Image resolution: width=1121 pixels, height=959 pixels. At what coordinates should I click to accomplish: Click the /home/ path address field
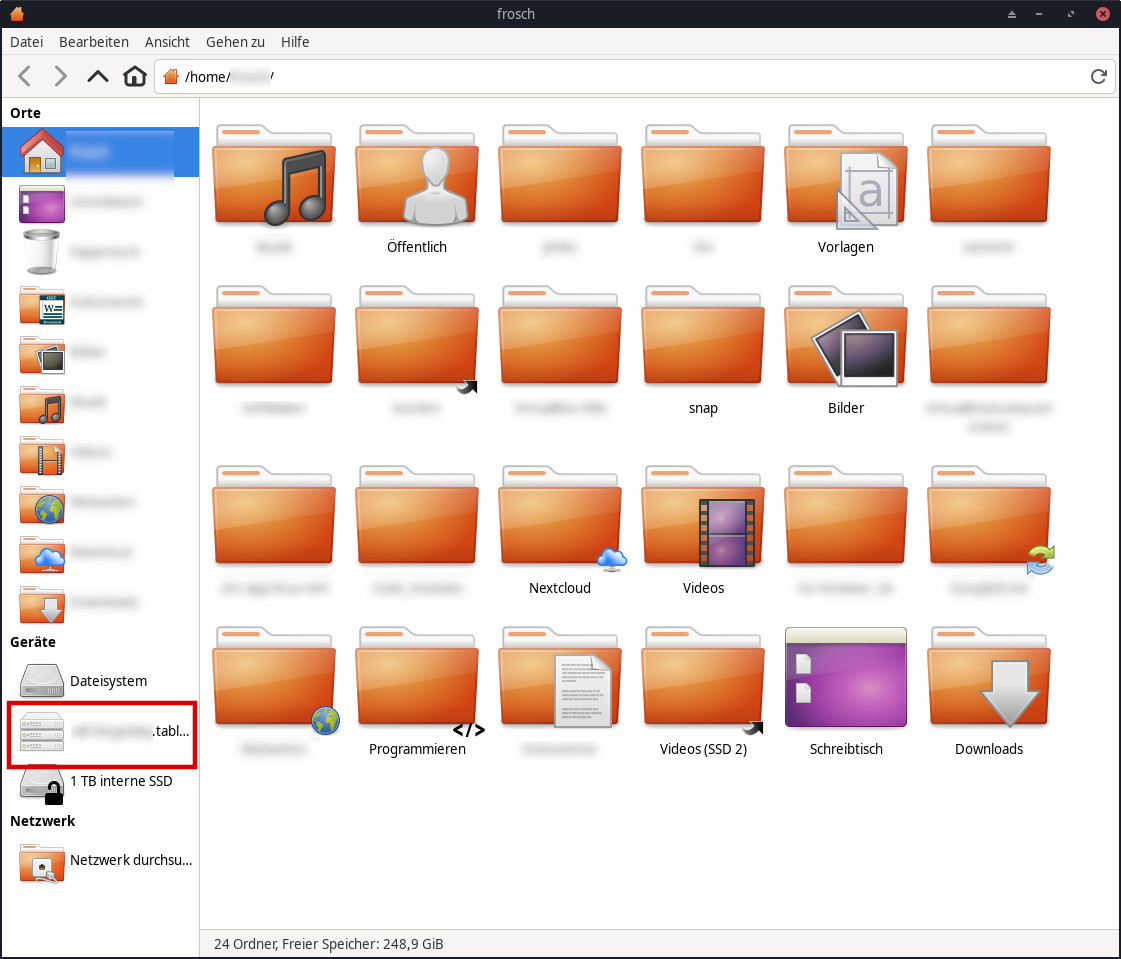click(620, 76)
